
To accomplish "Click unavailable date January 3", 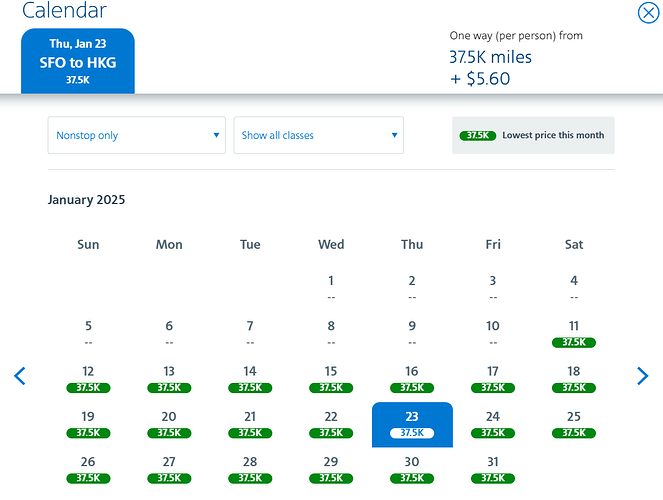I will [493, 287].
